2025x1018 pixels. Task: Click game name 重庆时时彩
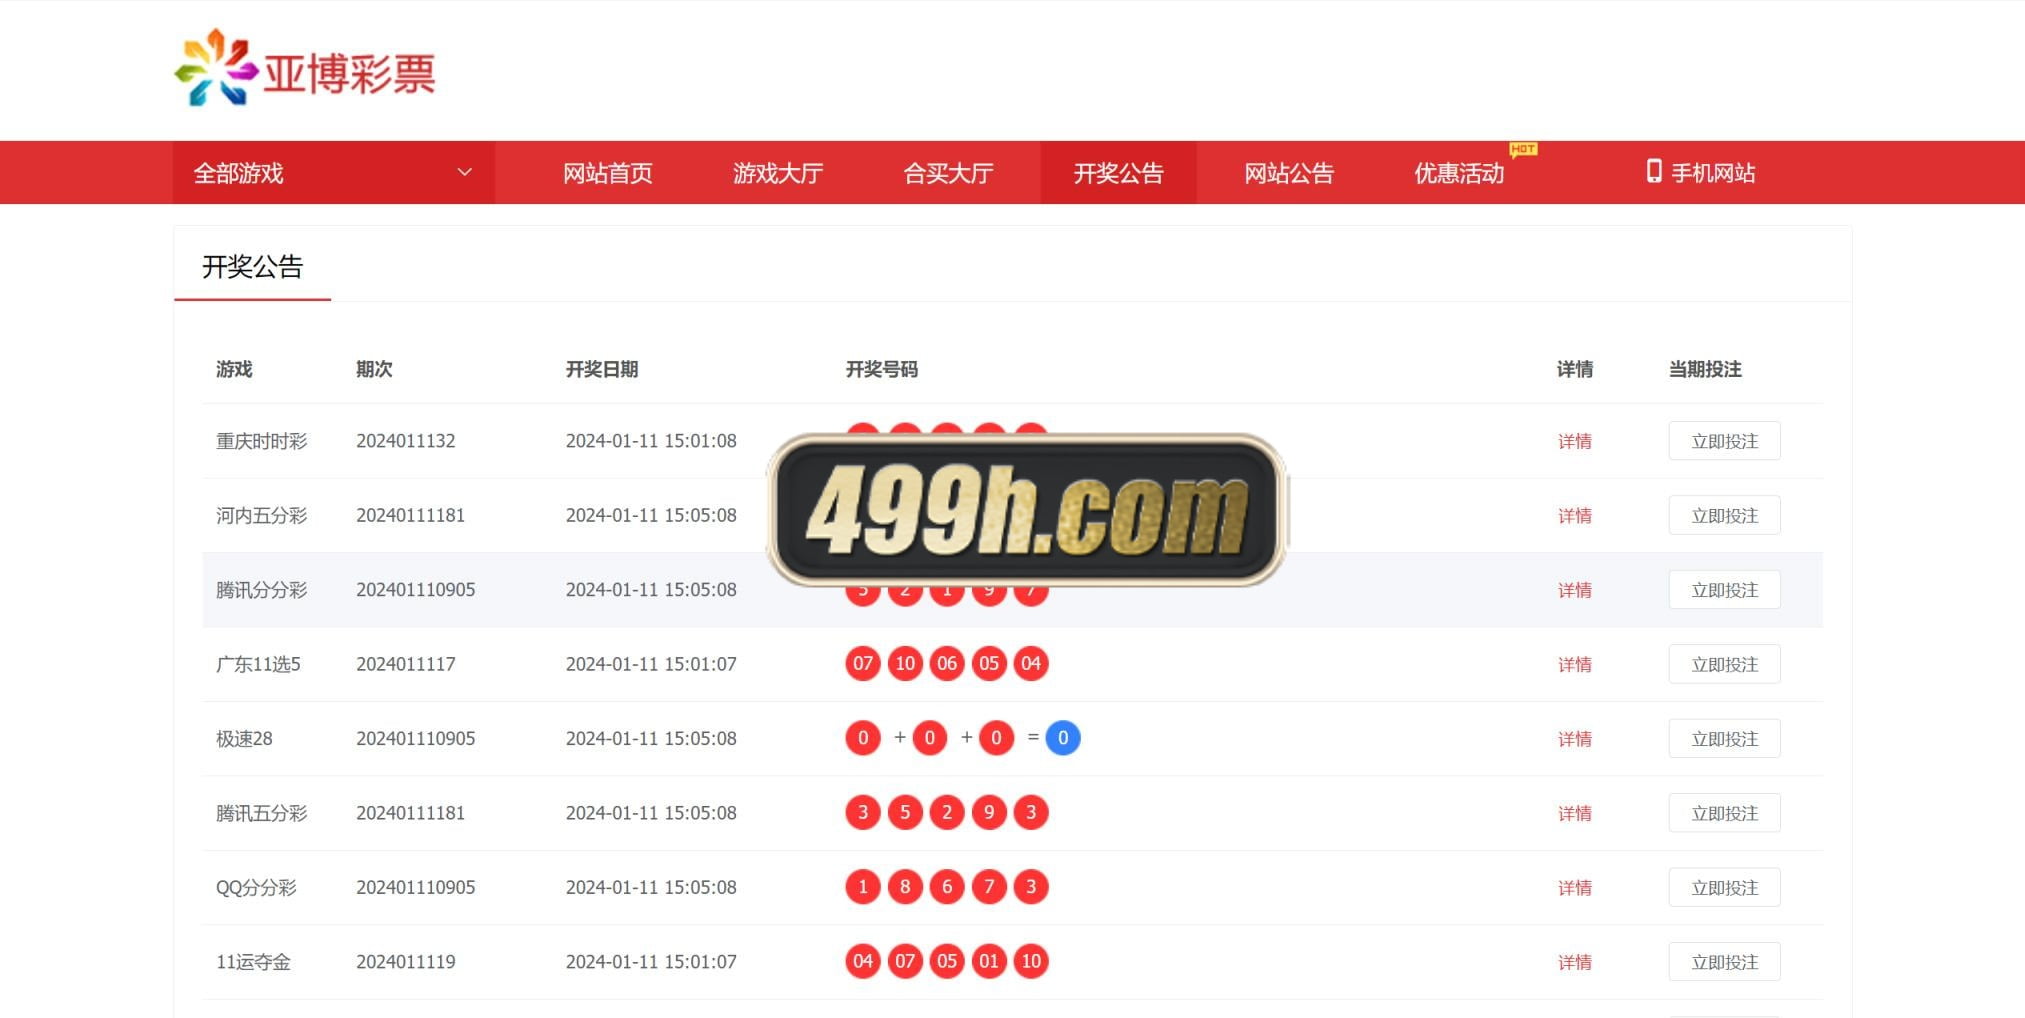[262, 441]
